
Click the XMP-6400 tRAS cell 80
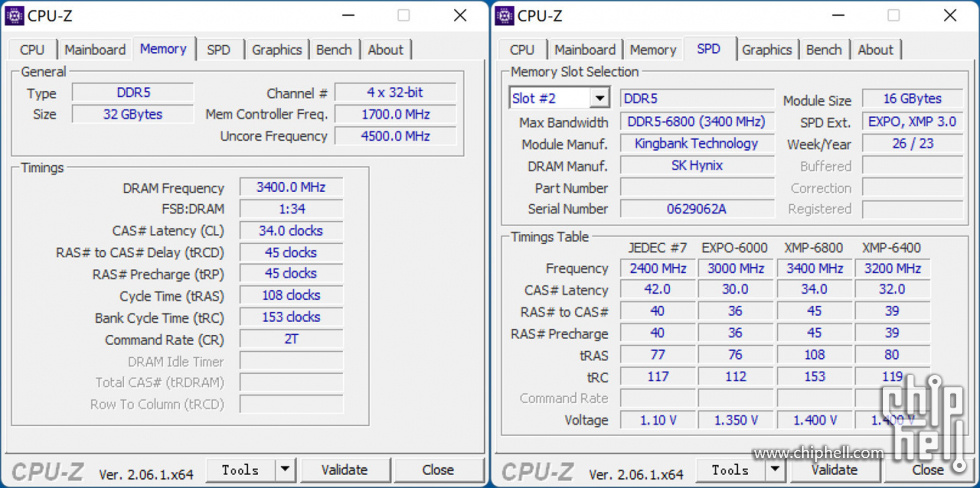892,355
